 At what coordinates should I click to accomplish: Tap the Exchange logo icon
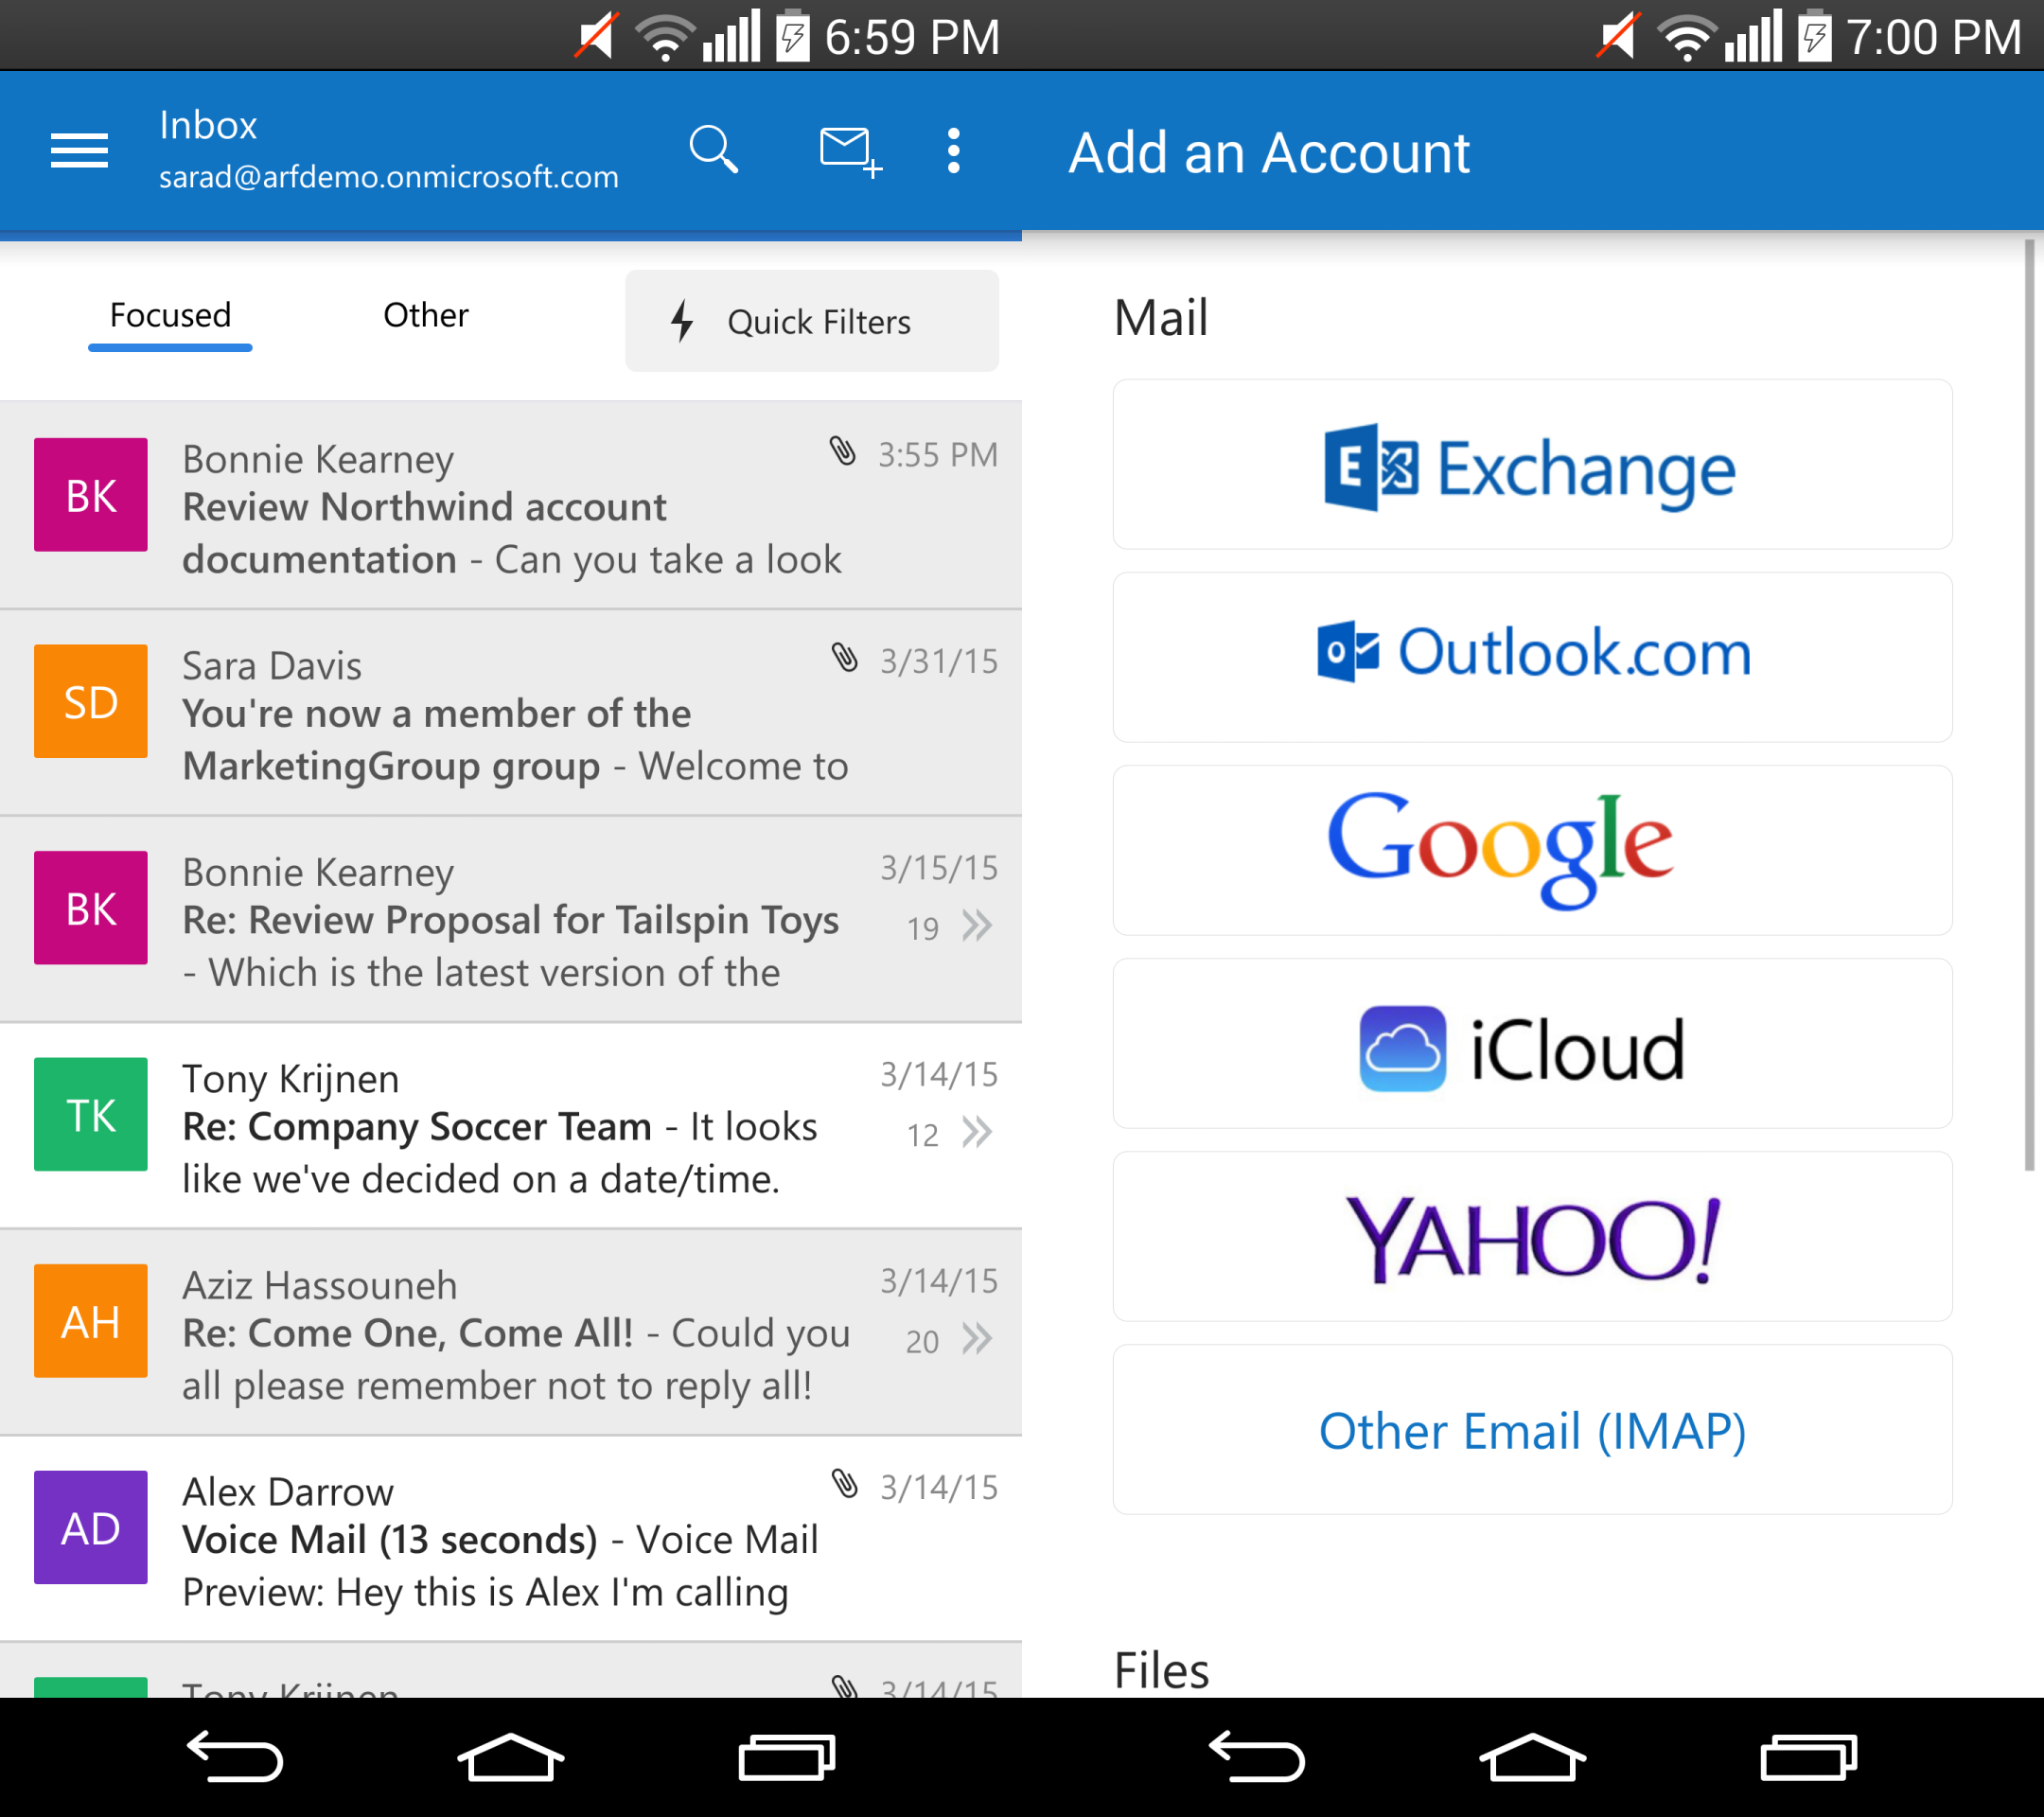(x=1371, y=467)
